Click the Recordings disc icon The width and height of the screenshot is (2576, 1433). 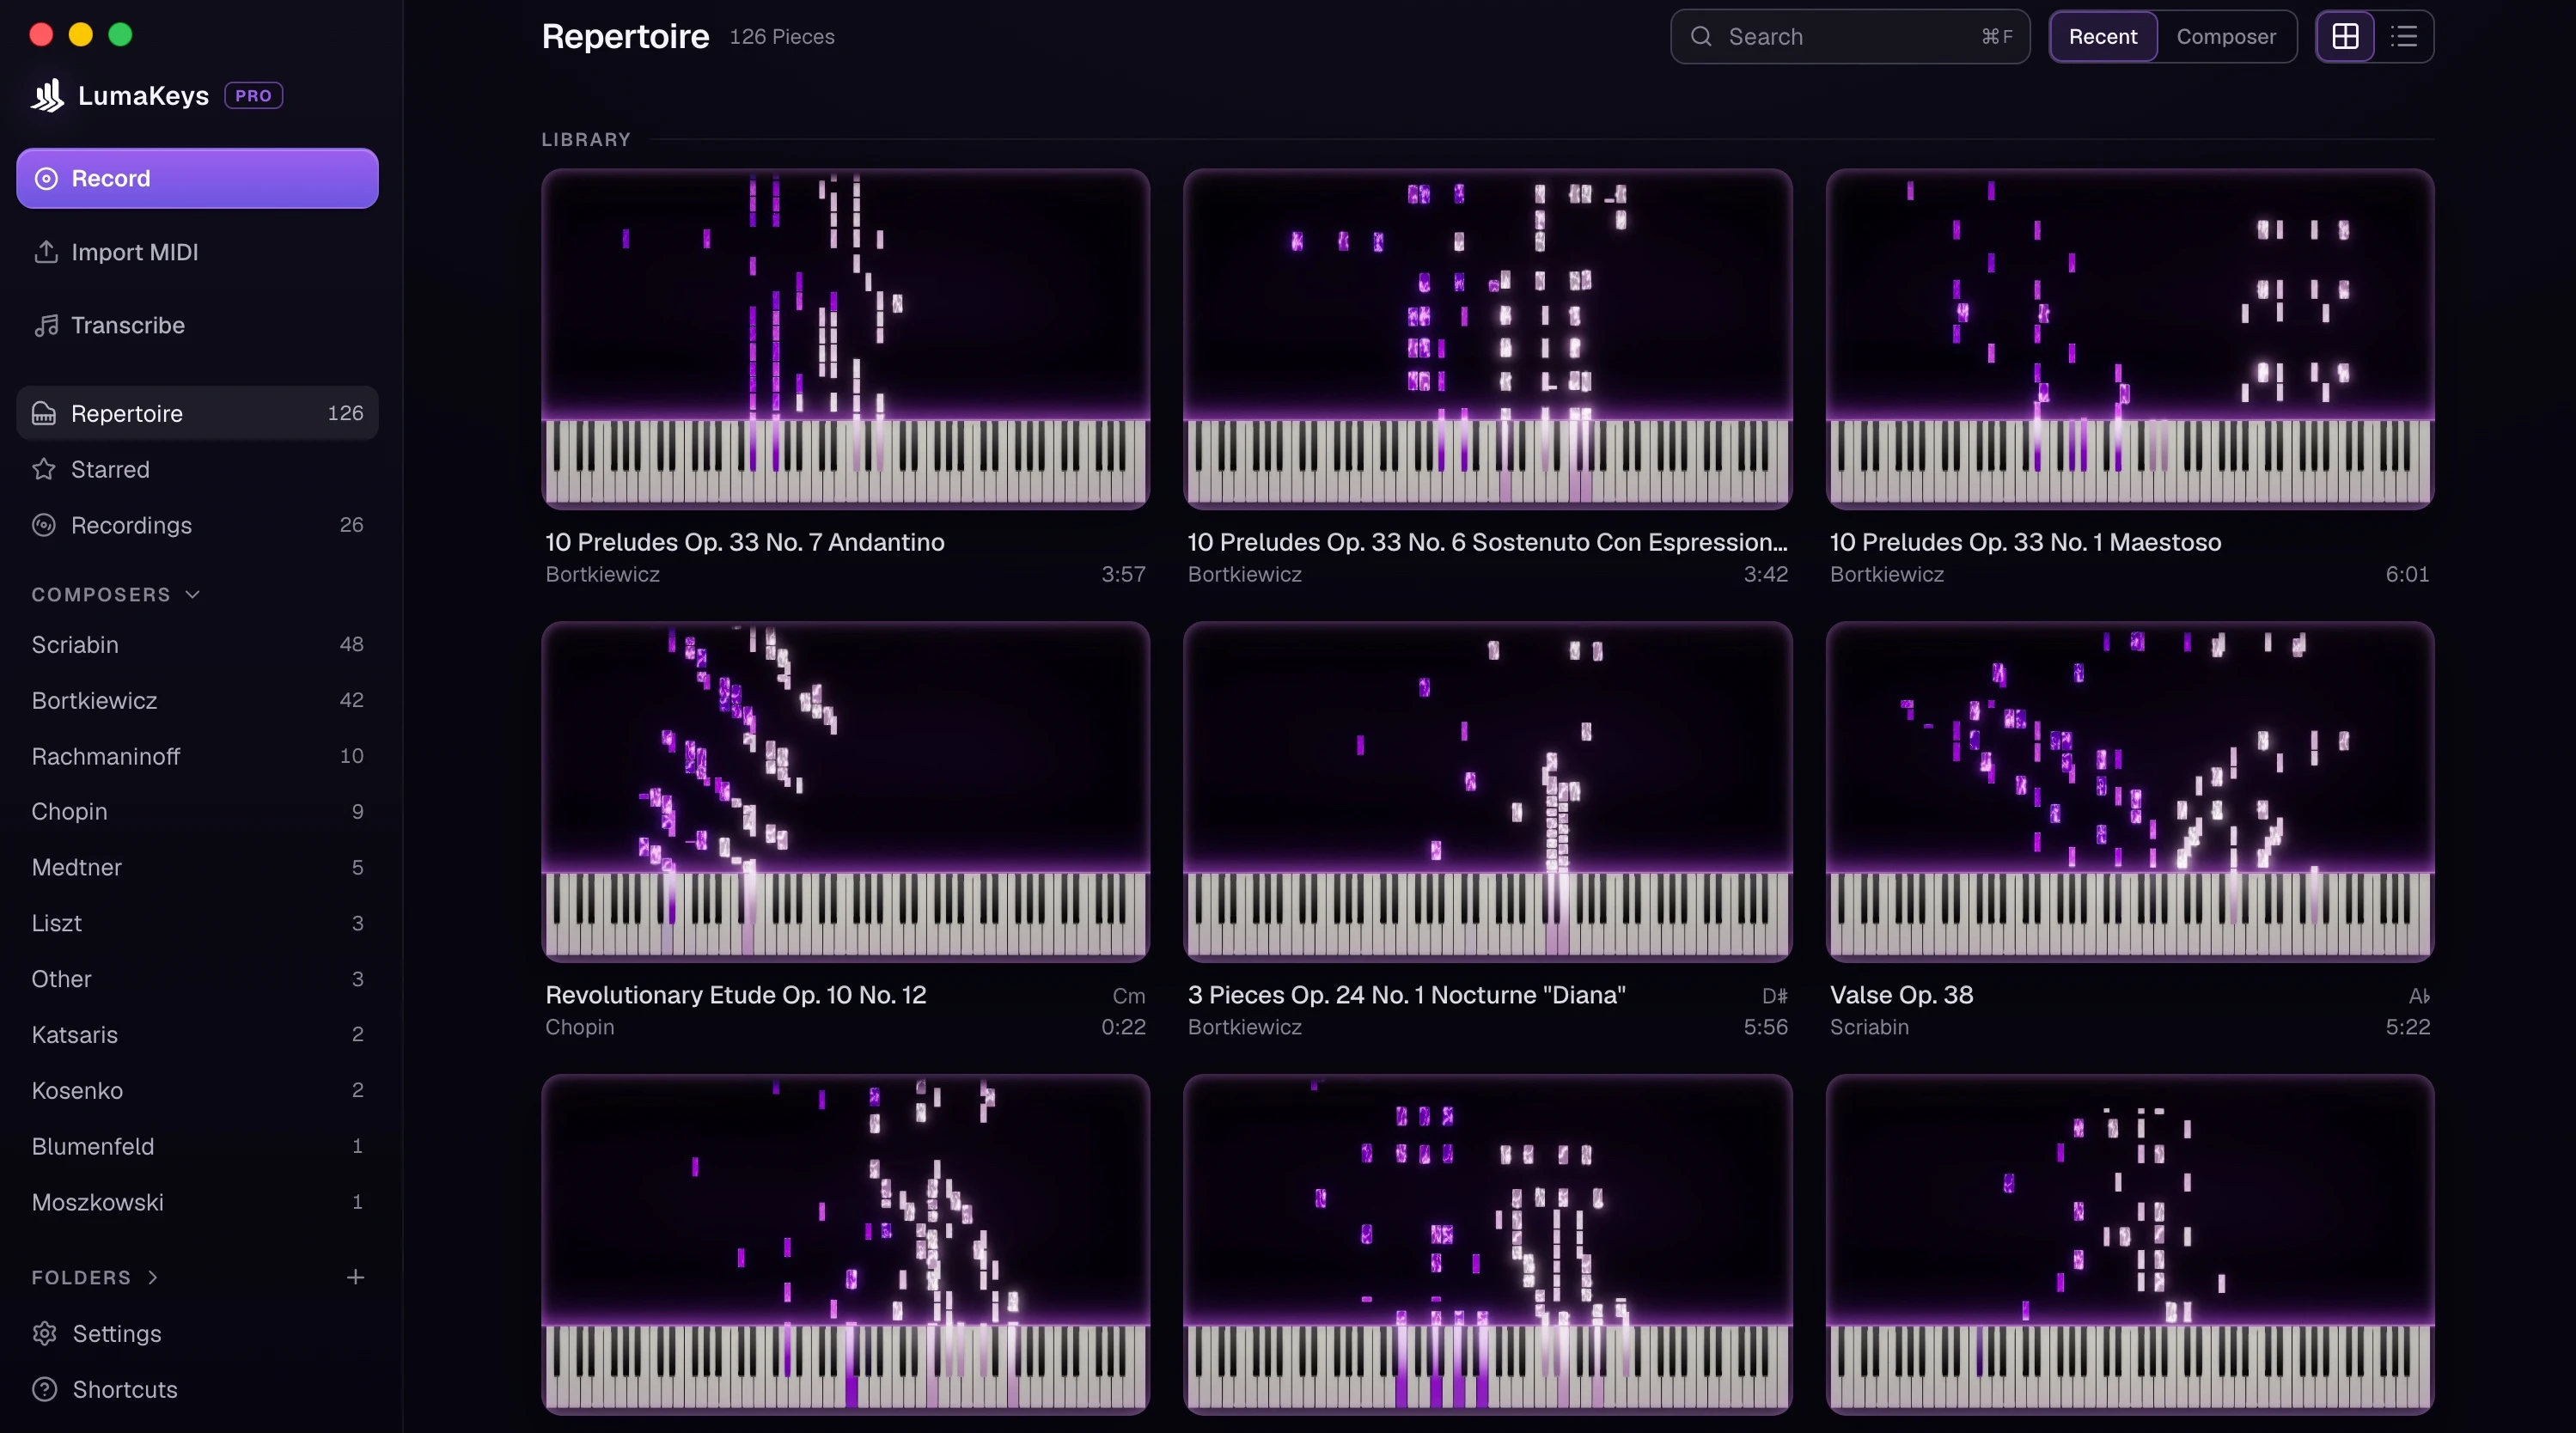click(x=44, y=525)
